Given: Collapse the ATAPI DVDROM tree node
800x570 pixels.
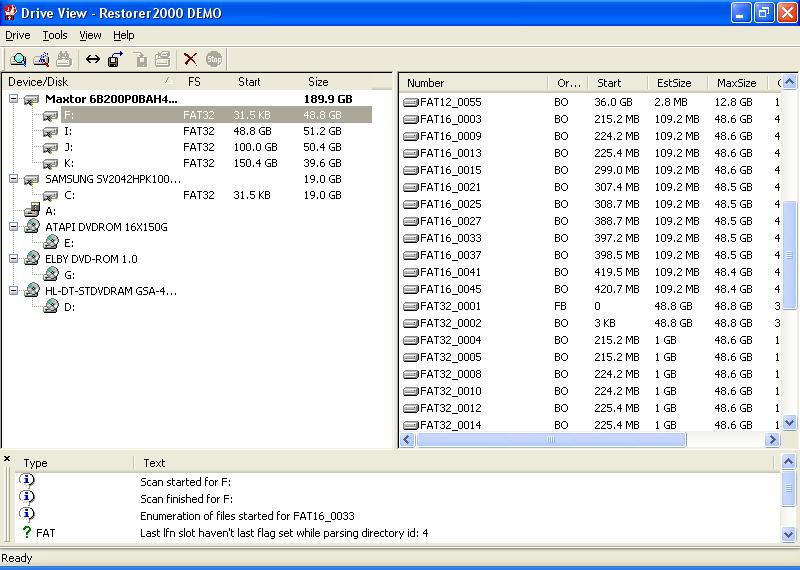Looking at the screenshot, I should point(14,227).
